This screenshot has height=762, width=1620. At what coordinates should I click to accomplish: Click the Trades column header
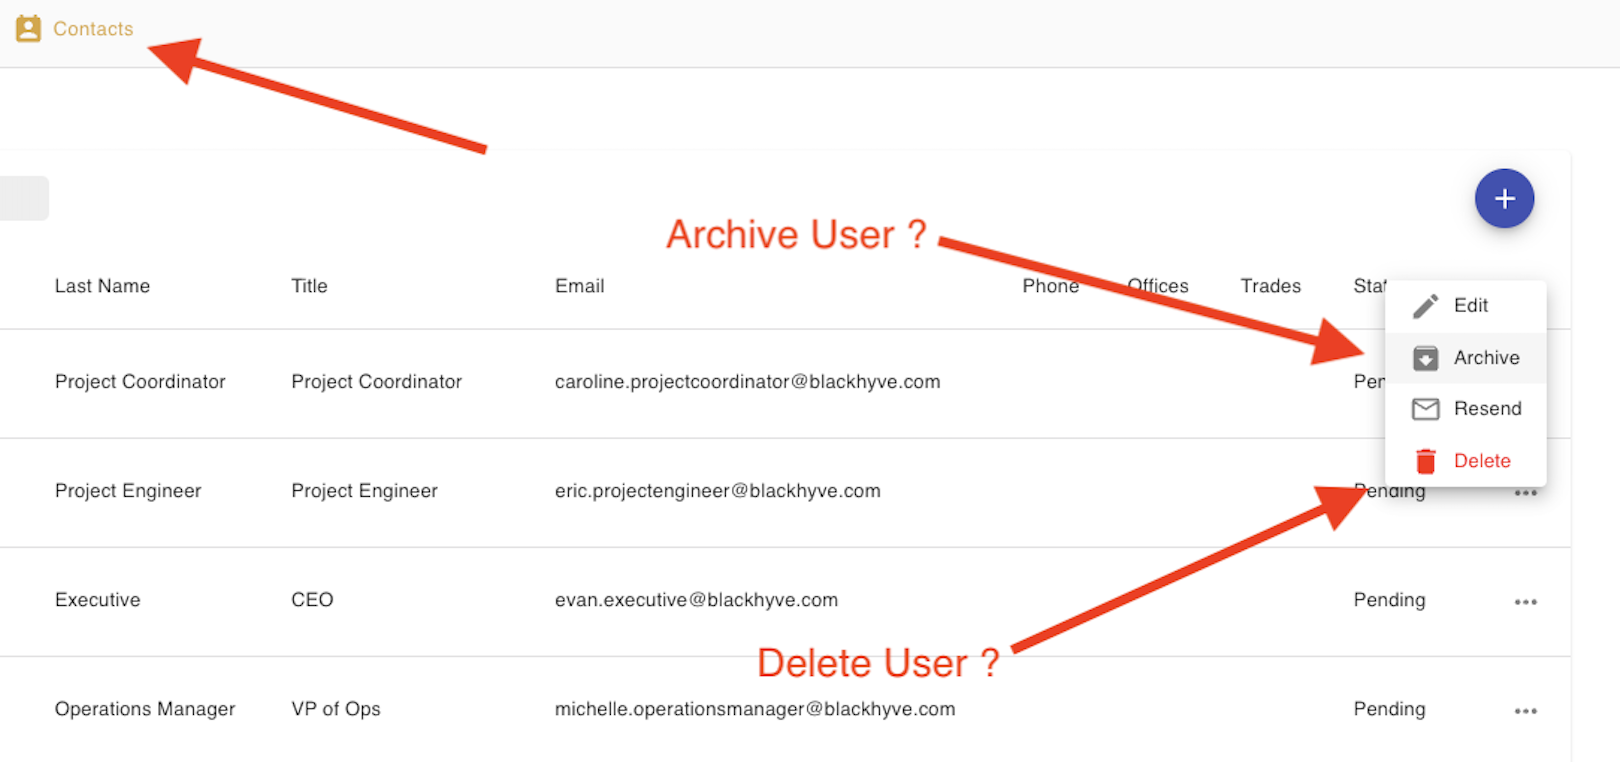coord(1270,286)
